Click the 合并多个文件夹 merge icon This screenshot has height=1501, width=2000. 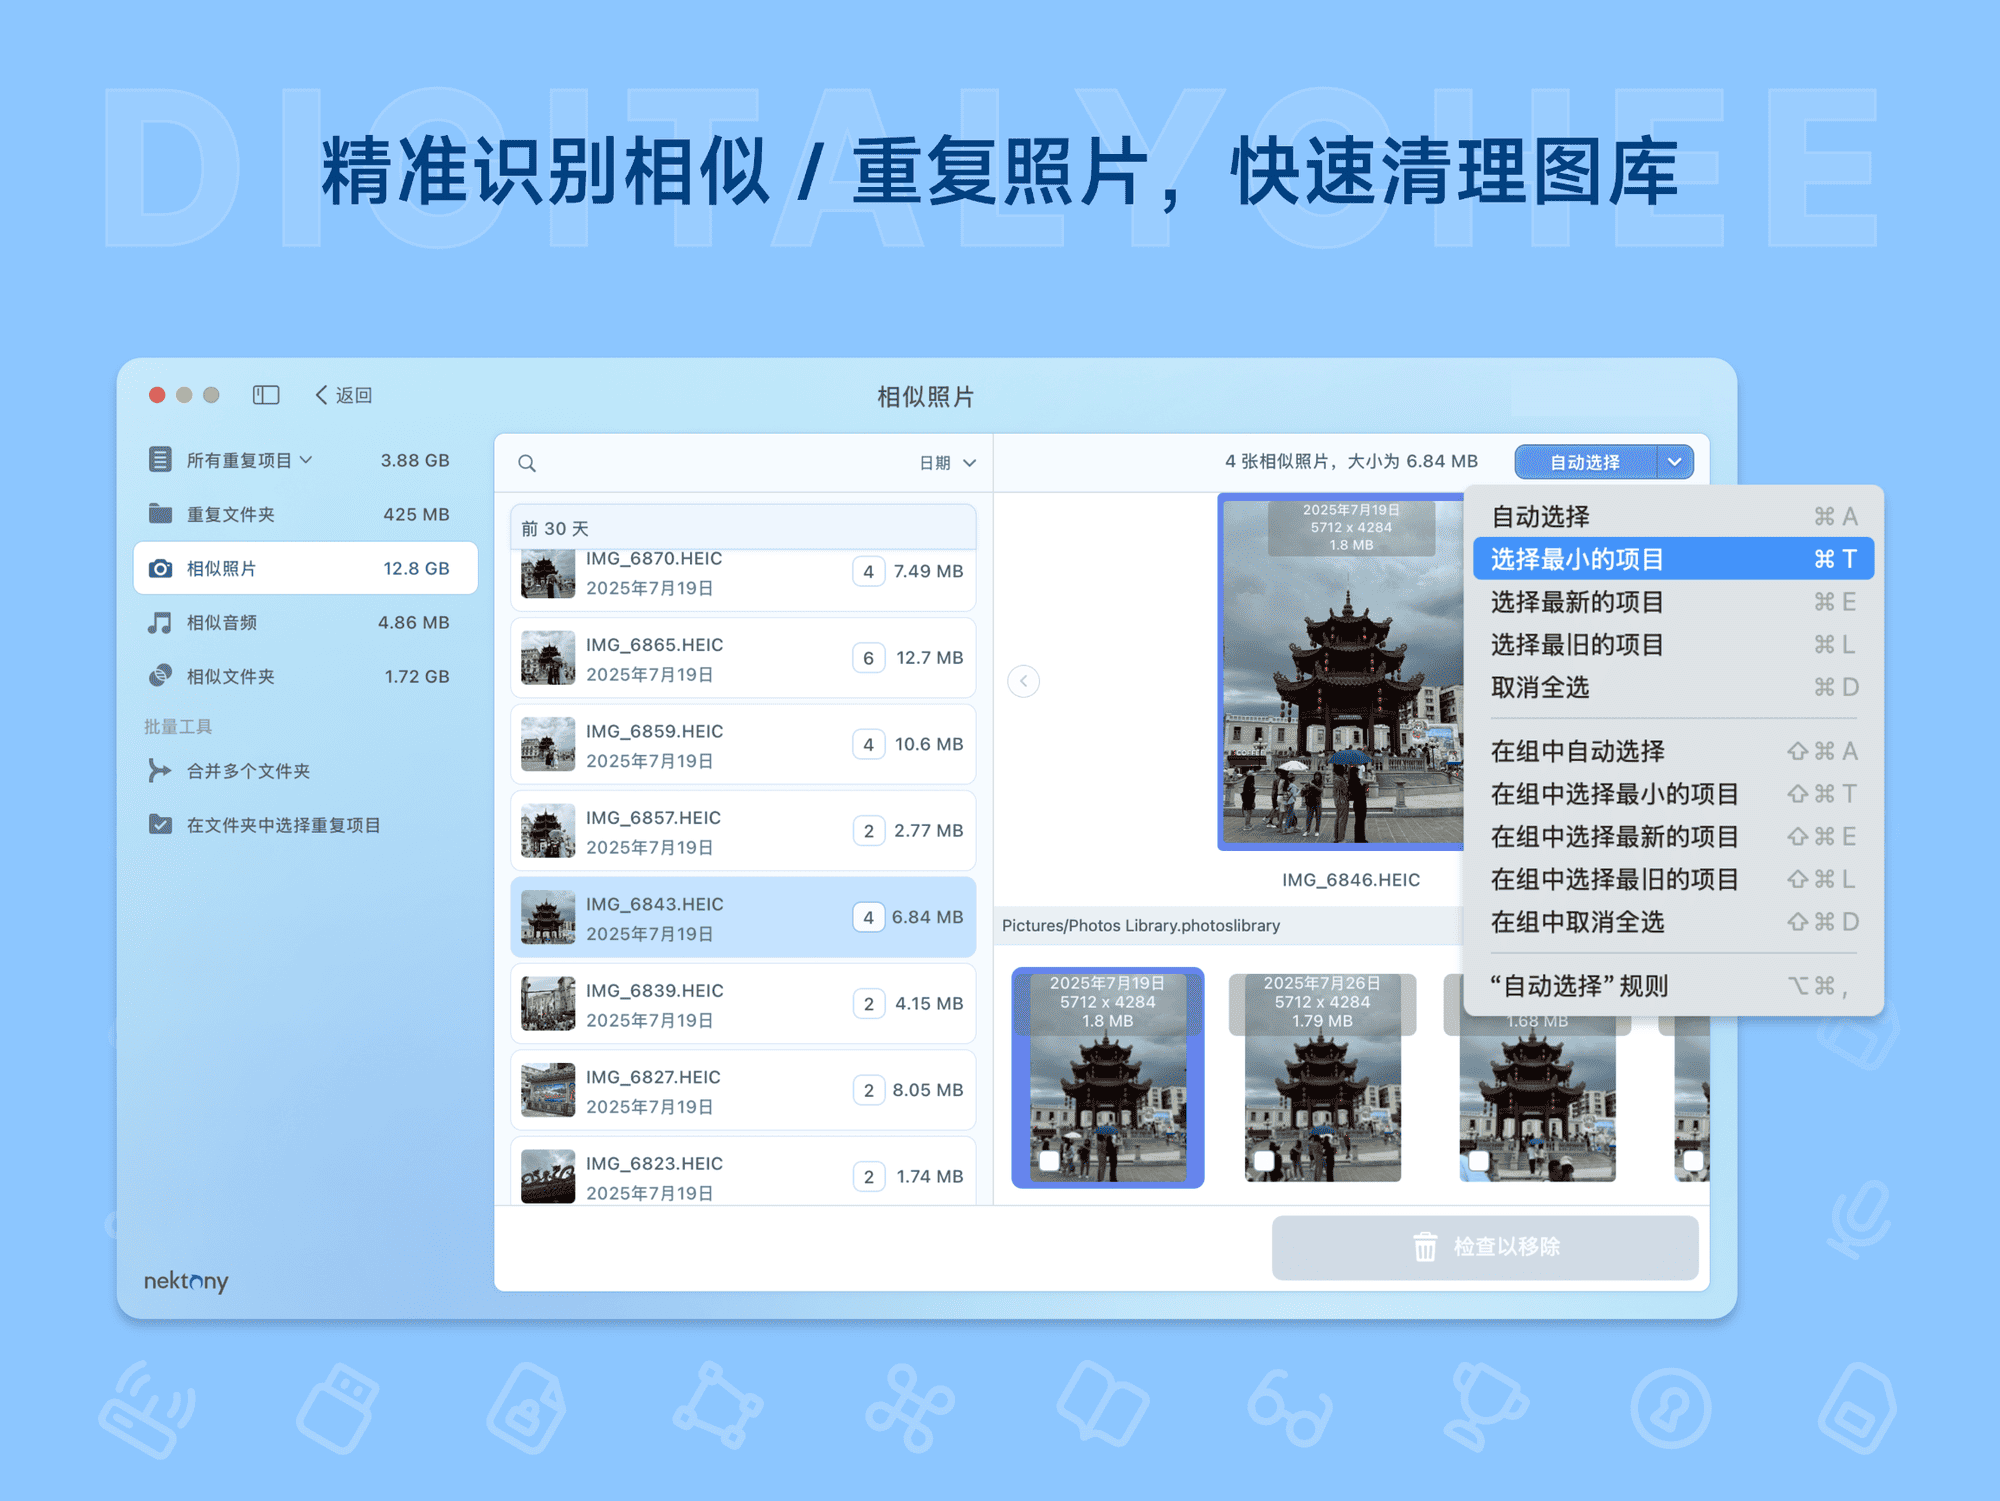point(160,771)
